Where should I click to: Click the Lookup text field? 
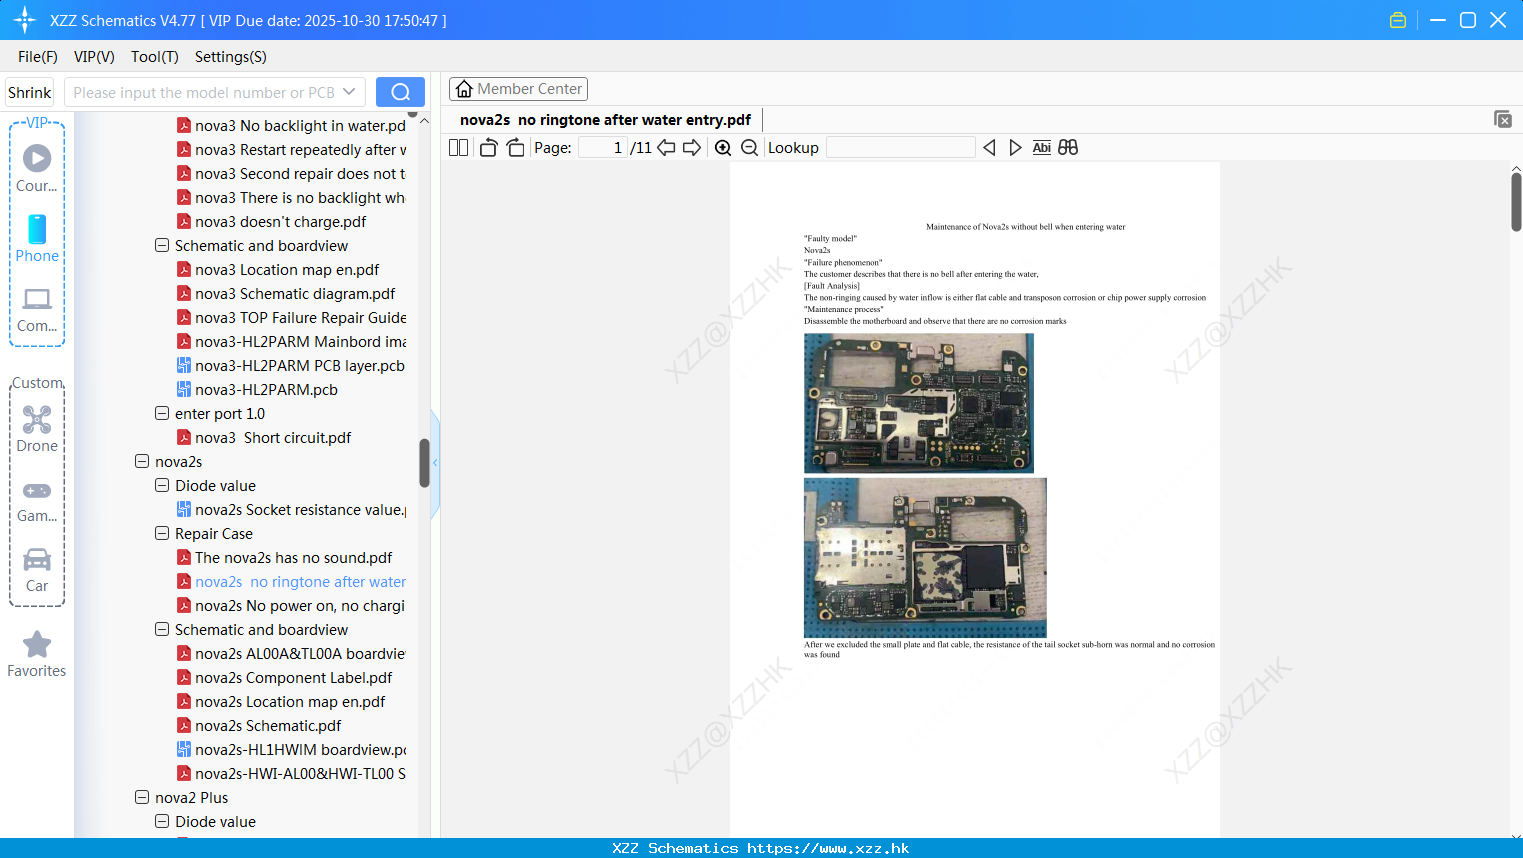point(900,147)
